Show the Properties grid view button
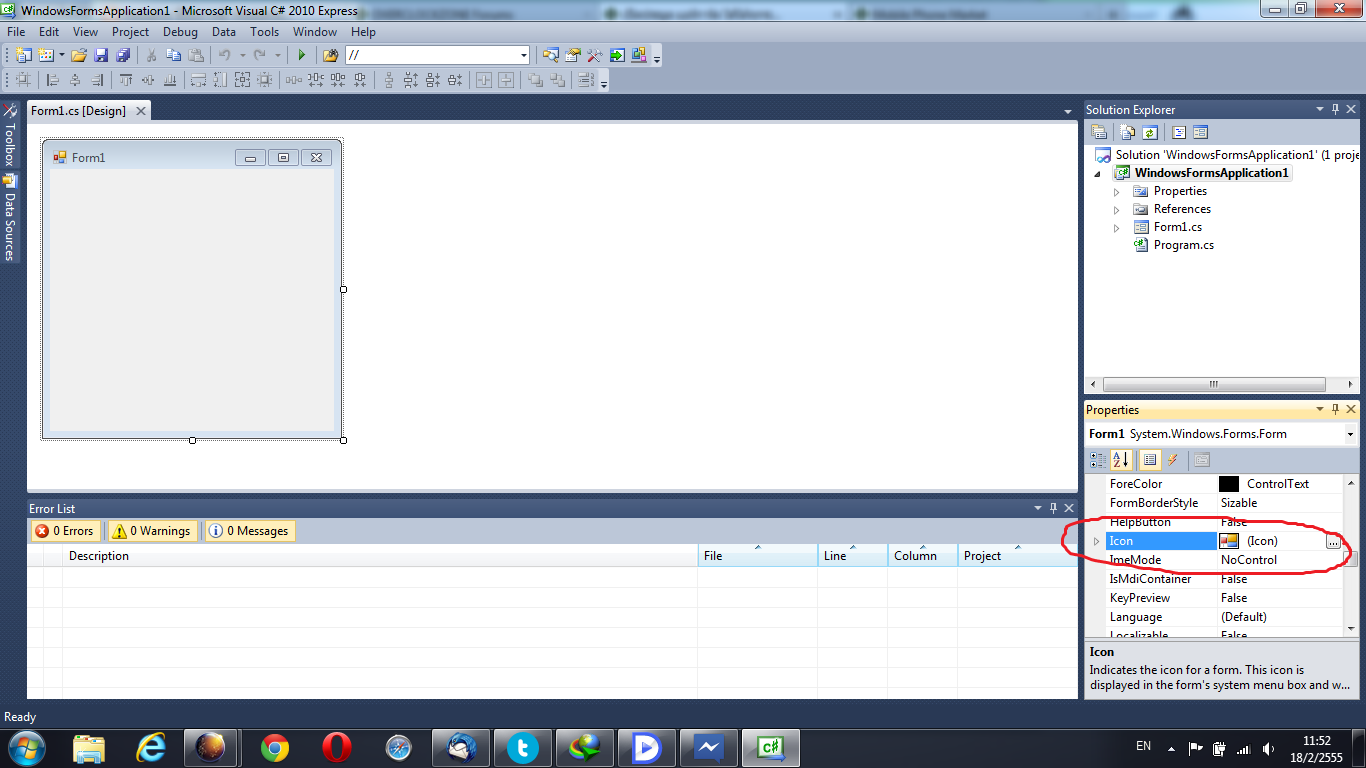The image size is (1366, 768). click(1150, 460)
